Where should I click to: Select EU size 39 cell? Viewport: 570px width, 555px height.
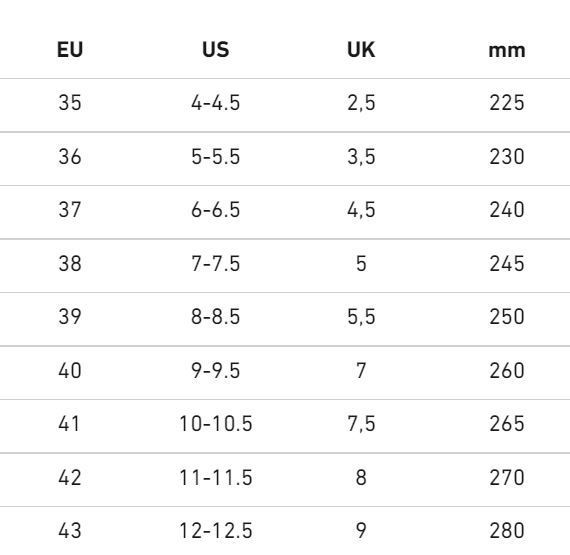pos(70,317)
